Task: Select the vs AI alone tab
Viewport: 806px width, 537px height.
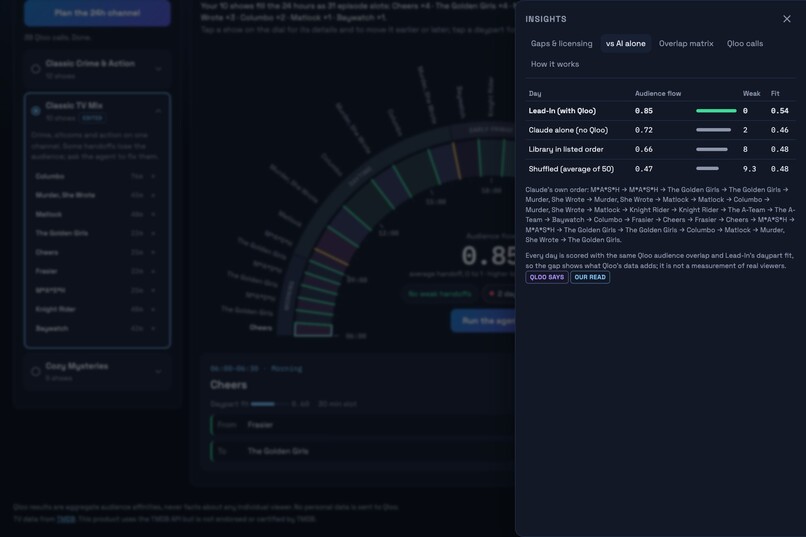Action: pyautogui.click(x=626, y=44)
